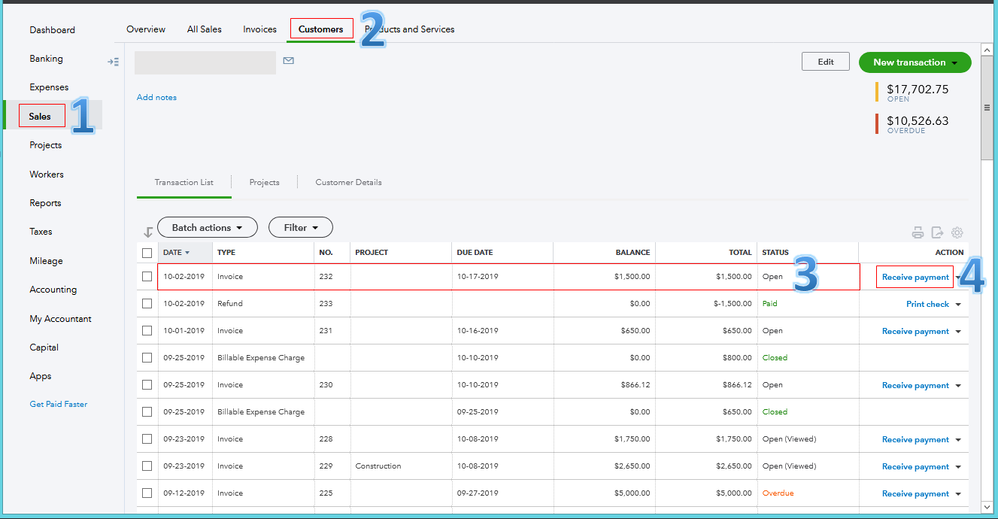Click the Edit button
This screenshot has height=519, width=998.
825,62
